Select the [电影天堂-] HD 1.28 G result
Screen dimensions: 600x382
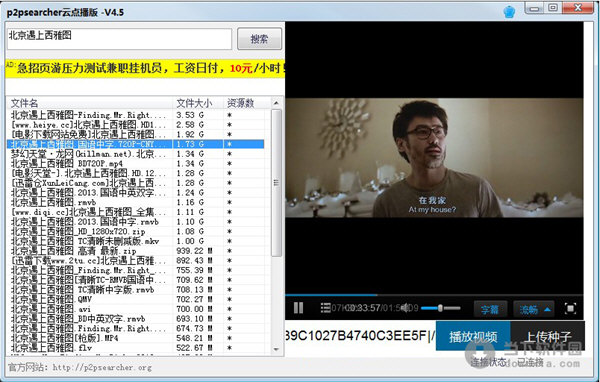point(135,173)
